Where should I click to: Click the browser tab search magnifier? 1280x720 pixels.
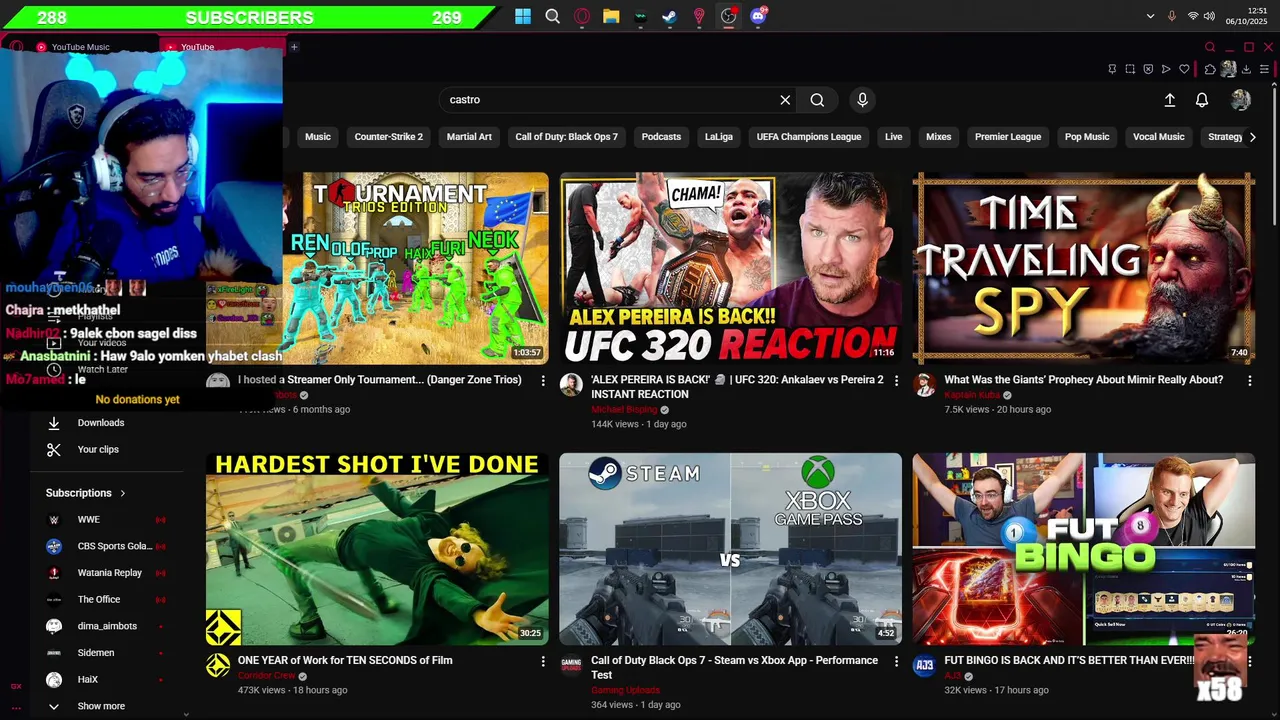pos(1210,47)
